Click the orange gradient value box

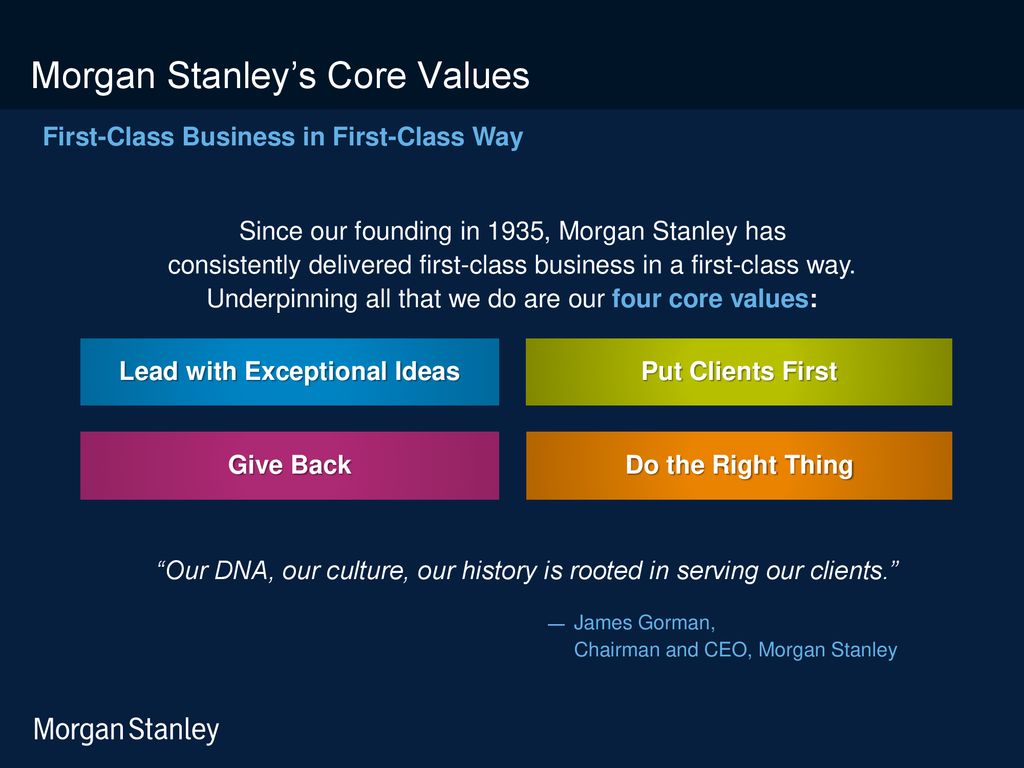tap(739, 465)
